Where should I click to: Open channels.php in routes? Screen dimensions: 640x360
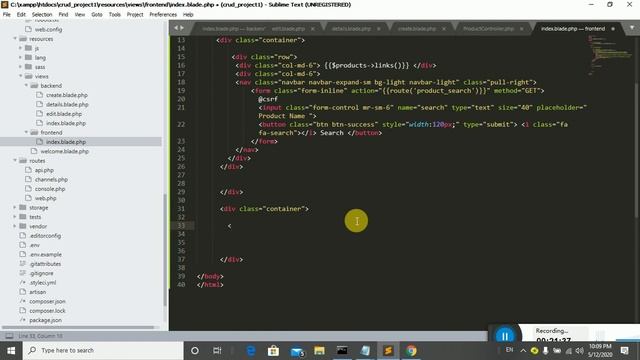point(51,180)
